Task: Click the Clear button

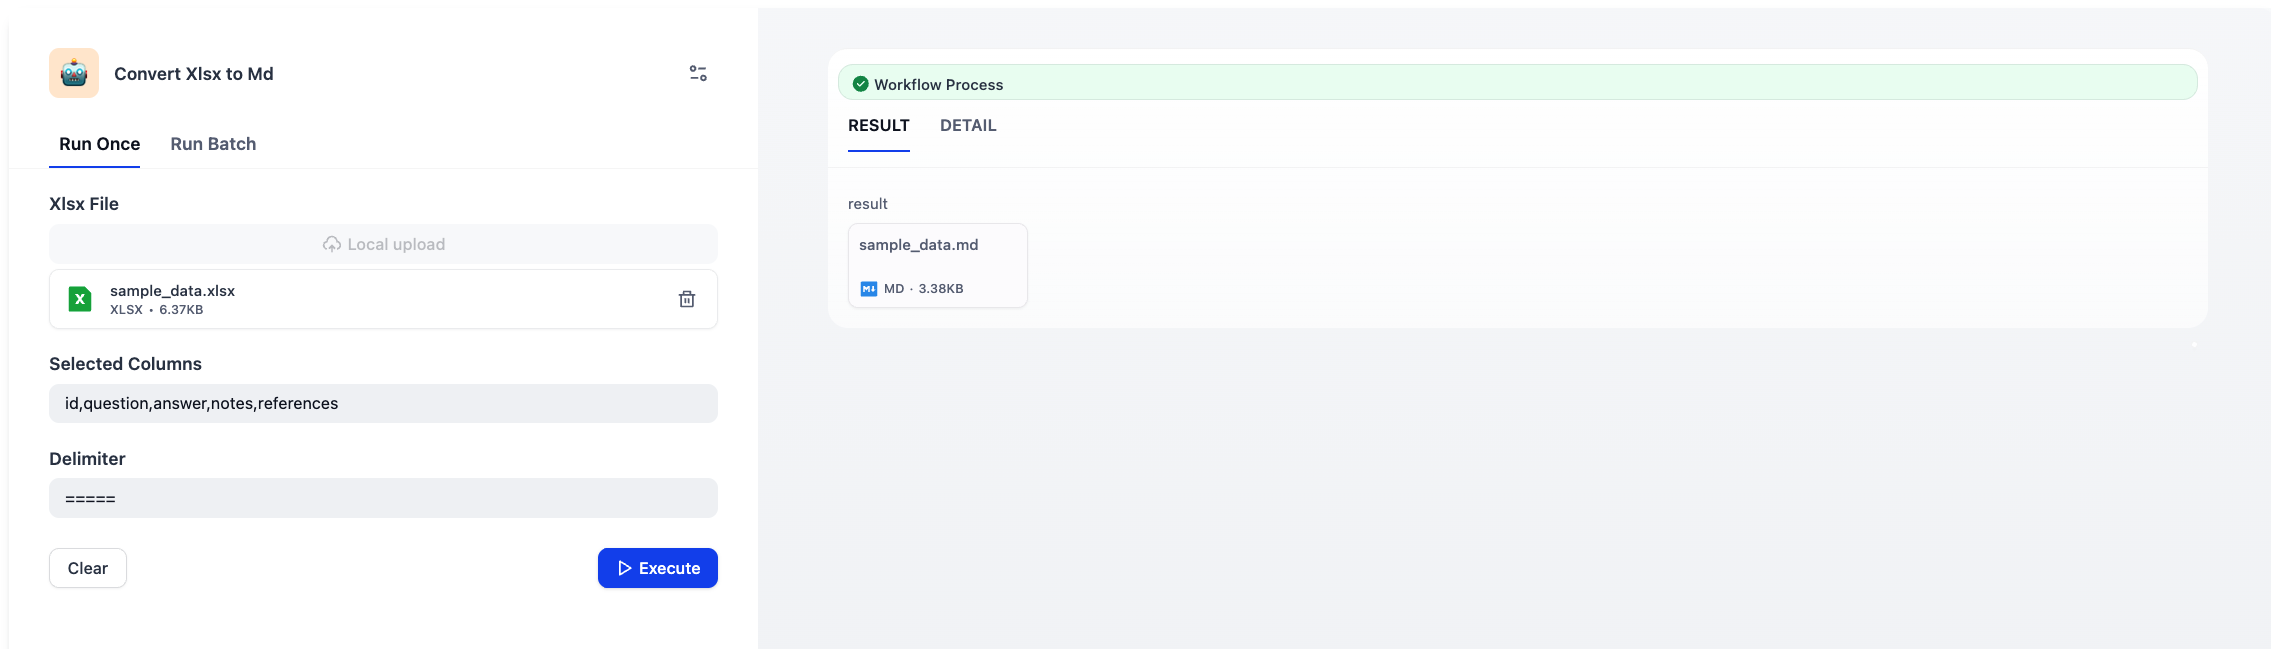Action: 88,568
